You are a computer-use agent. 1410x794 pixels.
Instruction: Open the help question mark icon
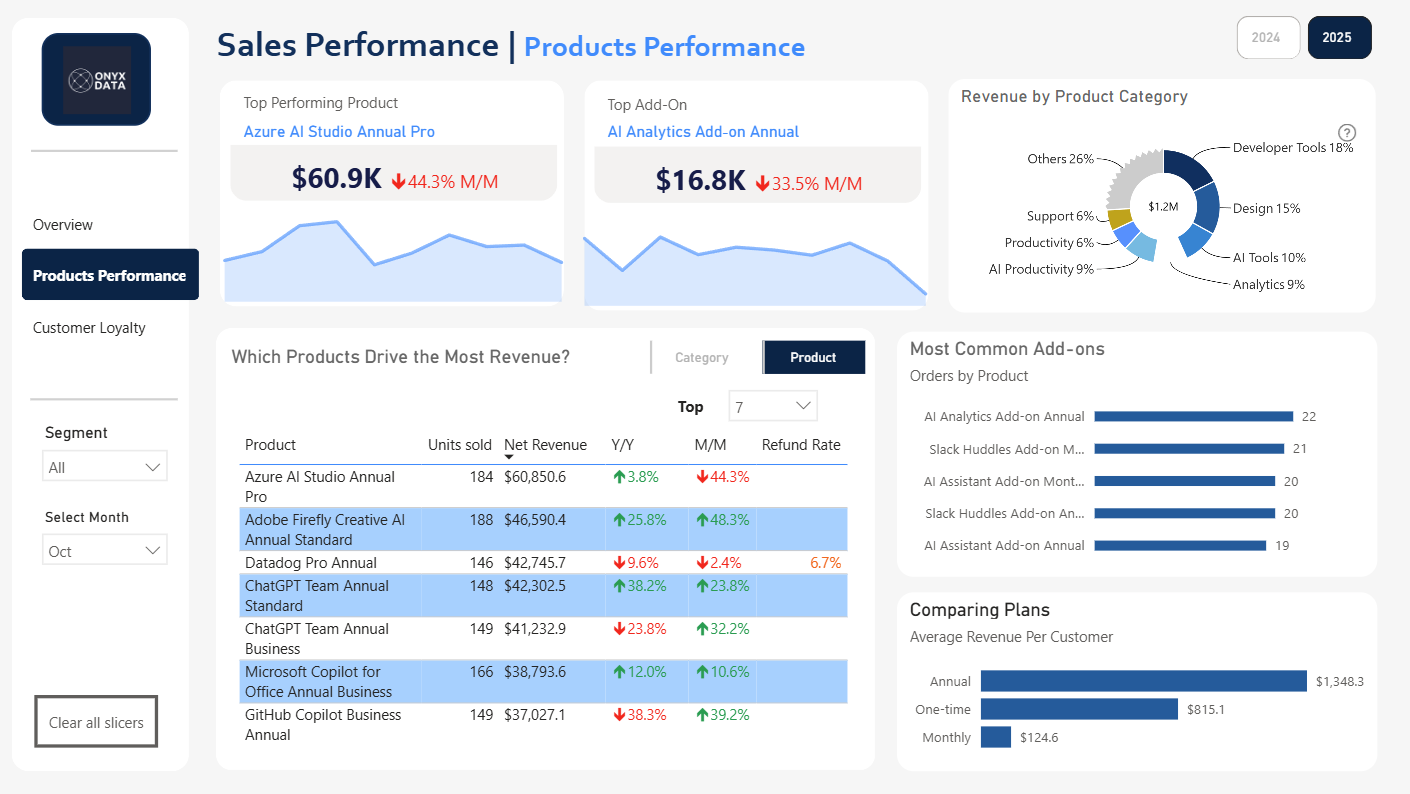click(1347, 133)
